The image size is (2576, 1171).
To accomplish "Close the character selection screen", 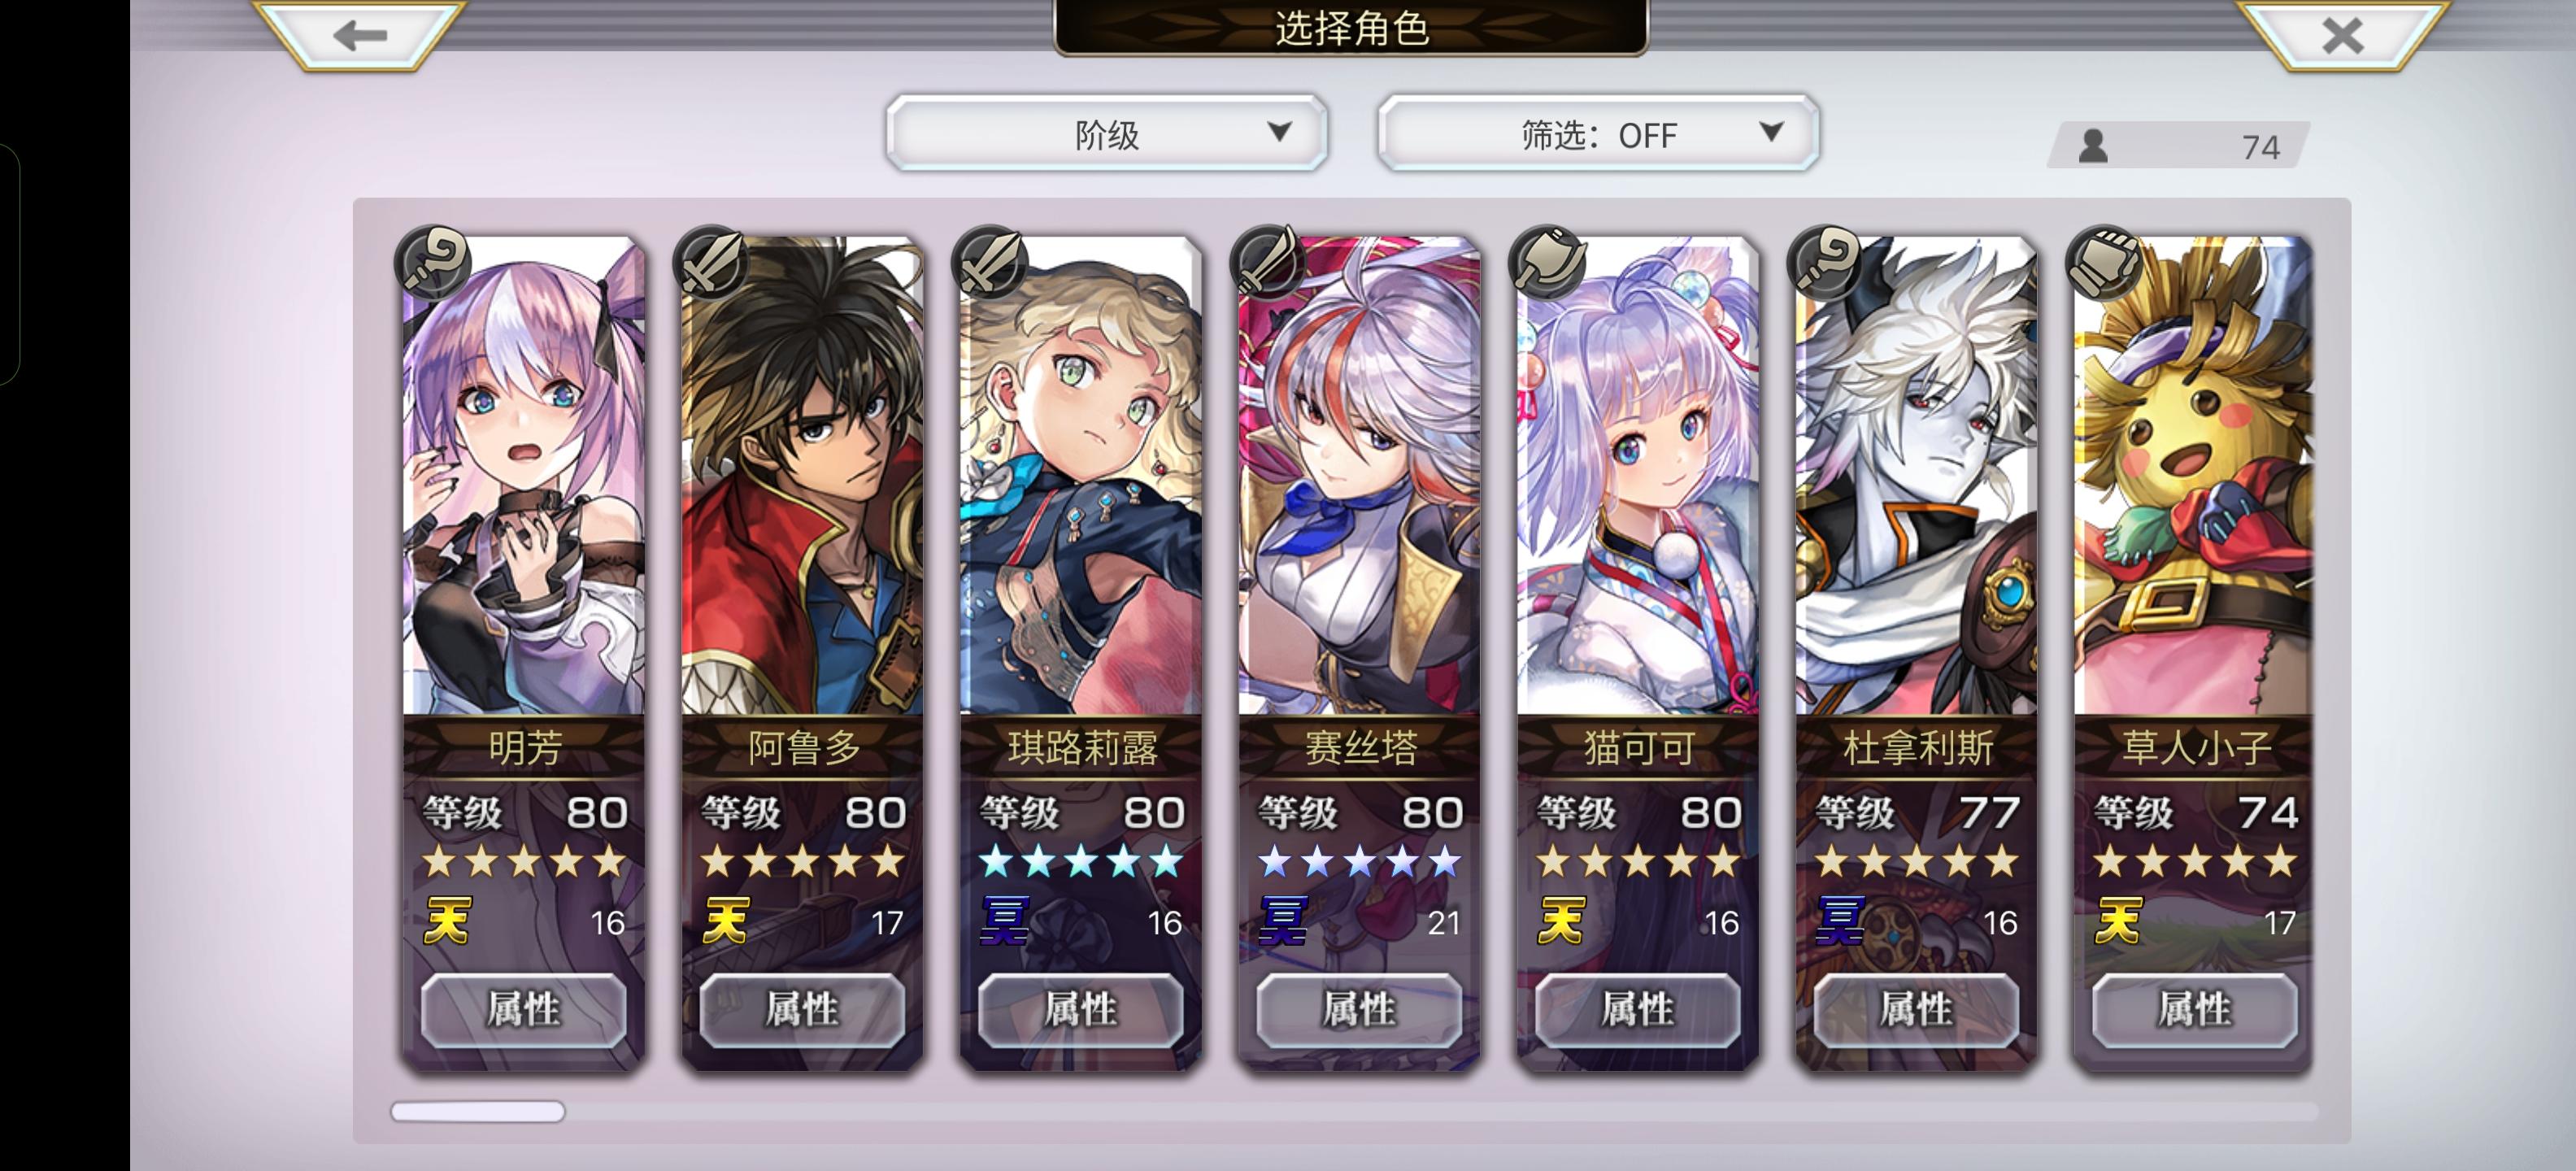I will 2342,35.
